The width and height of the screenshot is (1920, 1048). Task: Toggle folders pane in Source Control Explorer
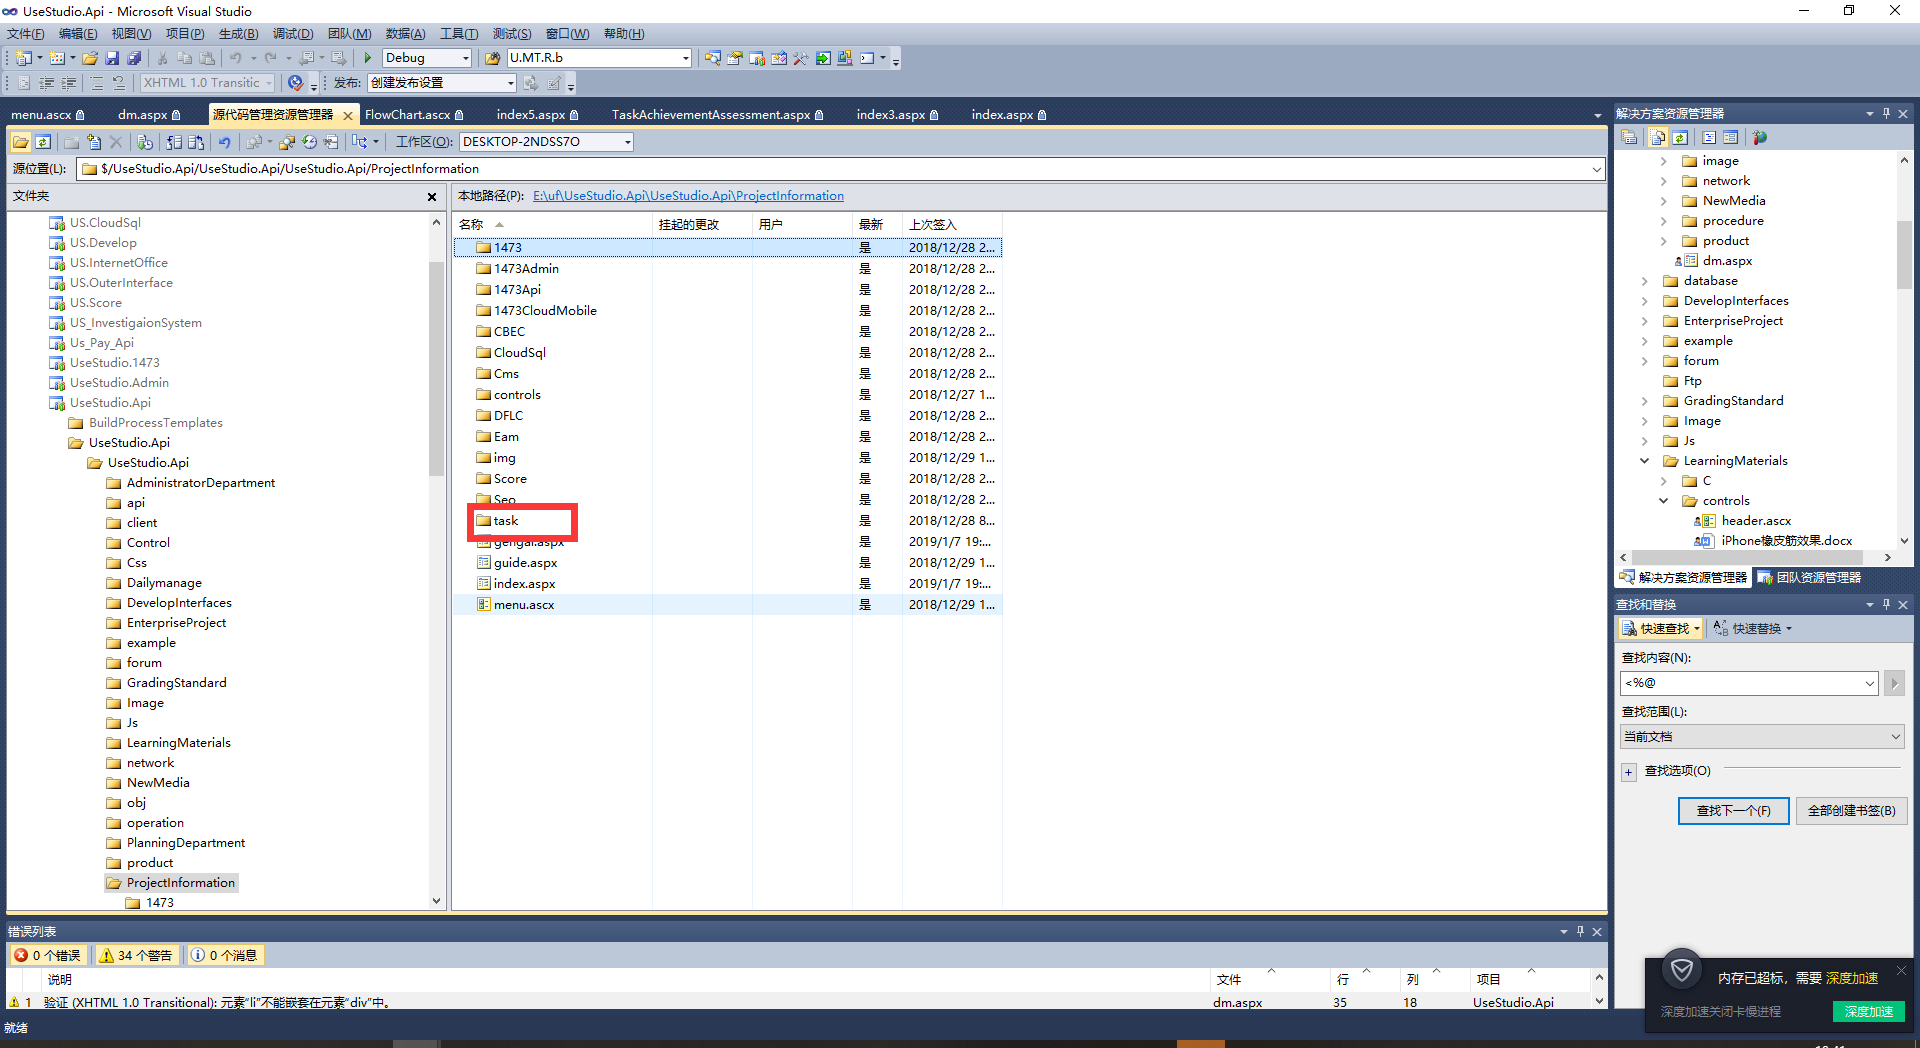[20, 142]
